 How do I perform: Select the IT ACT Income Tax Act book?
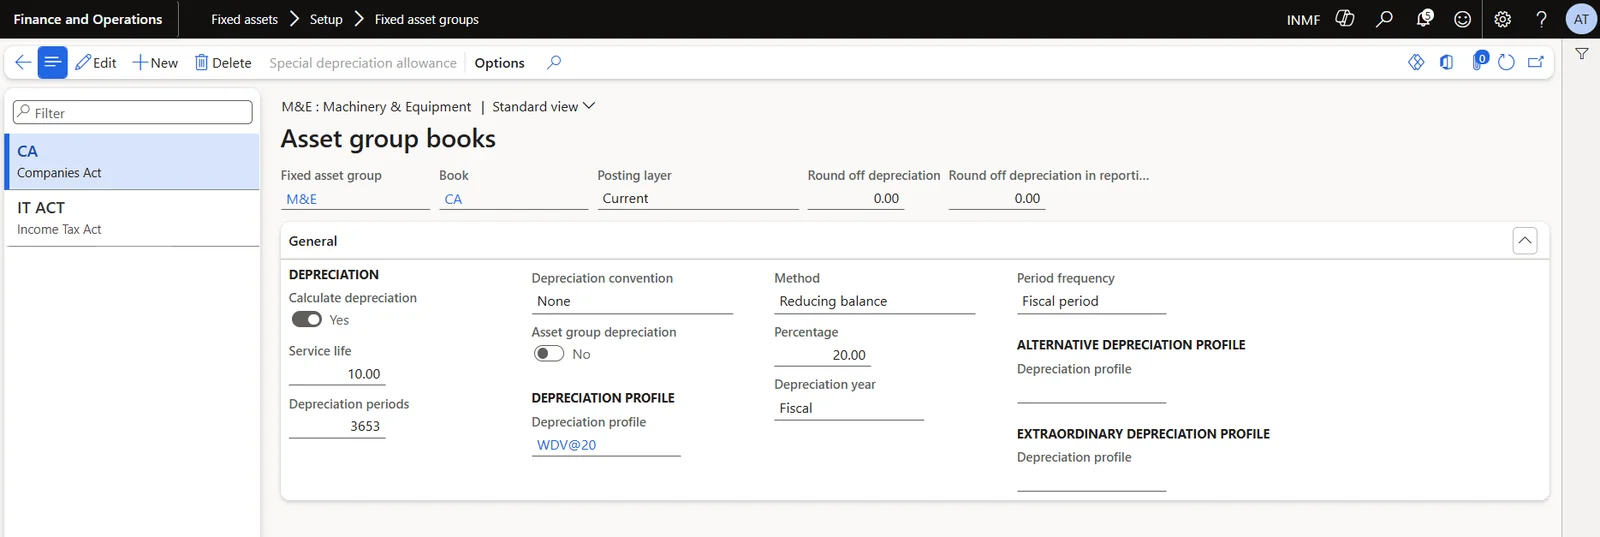tap(132, 218)
